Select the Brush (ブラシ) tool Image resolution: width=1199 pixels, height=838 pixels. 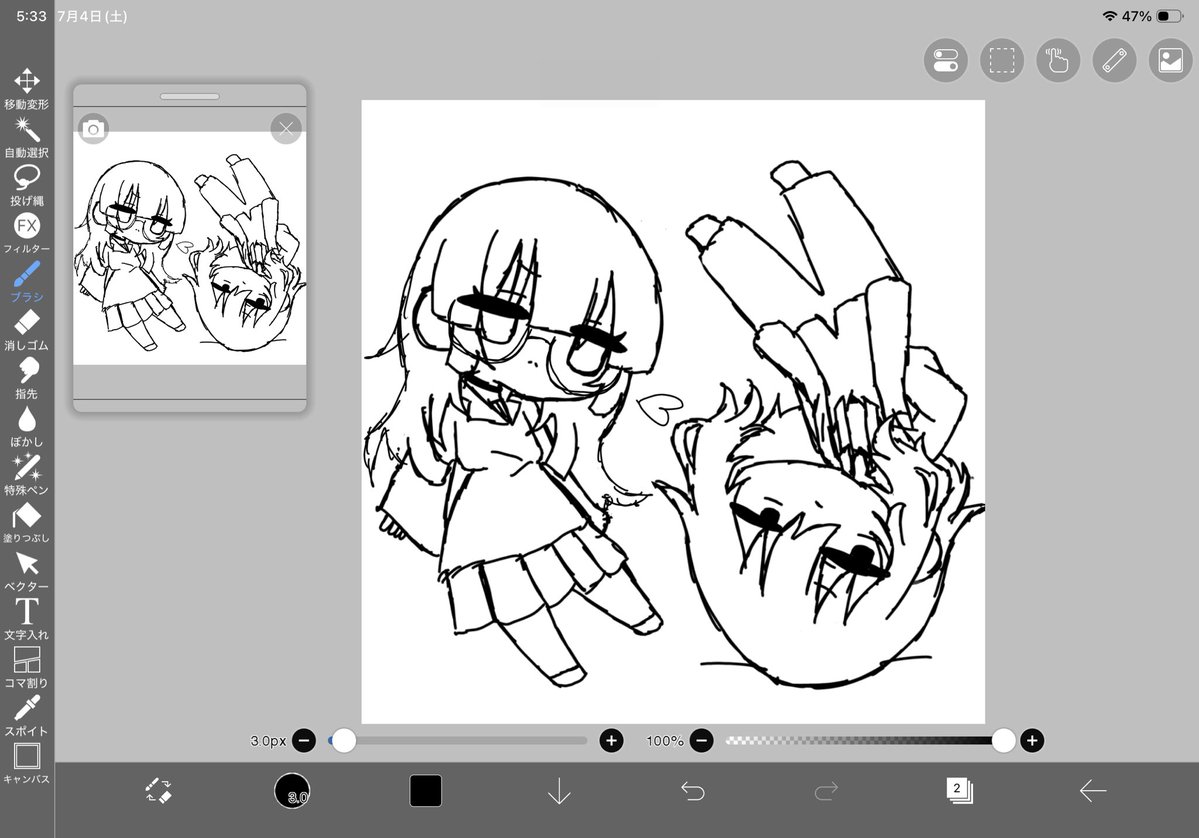[x=27, y=281]
